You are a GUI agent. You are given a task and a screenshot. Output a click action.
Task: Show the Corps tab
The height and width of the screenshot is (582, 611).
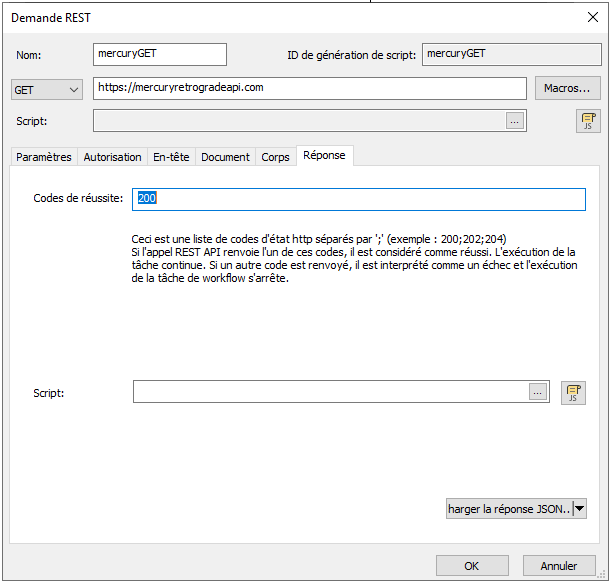tap(275, 157)
